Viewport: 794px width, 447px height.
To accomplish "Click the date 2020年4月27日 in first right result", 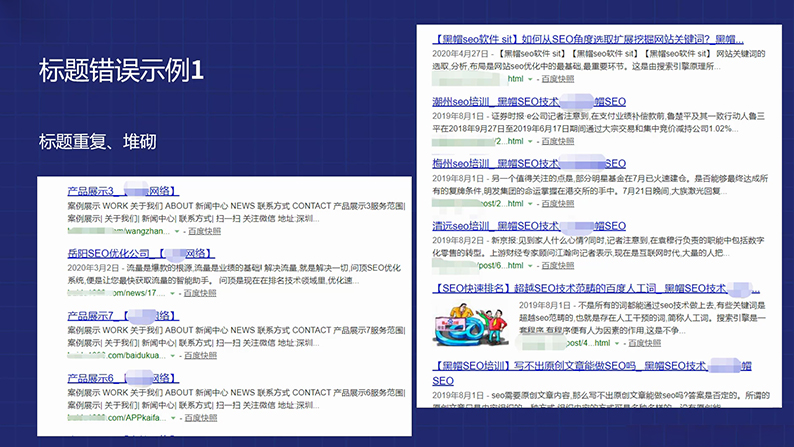I will tap(460, 54).
